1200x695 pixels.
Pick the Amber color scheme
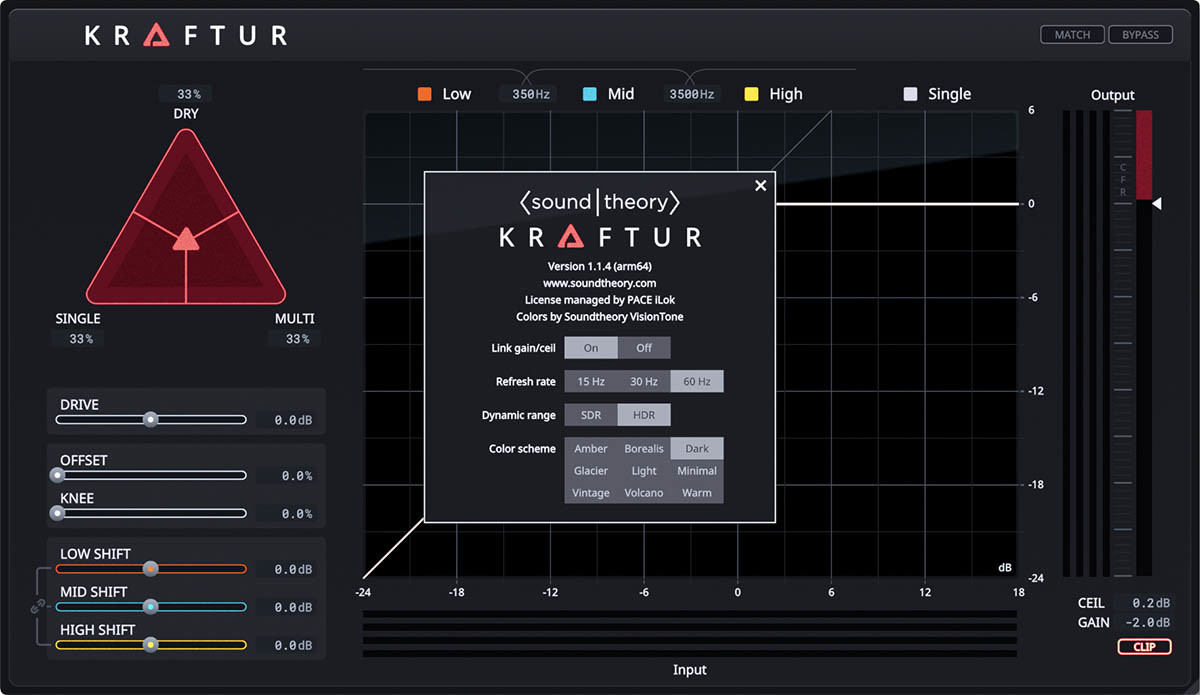[x=591, y=449]
